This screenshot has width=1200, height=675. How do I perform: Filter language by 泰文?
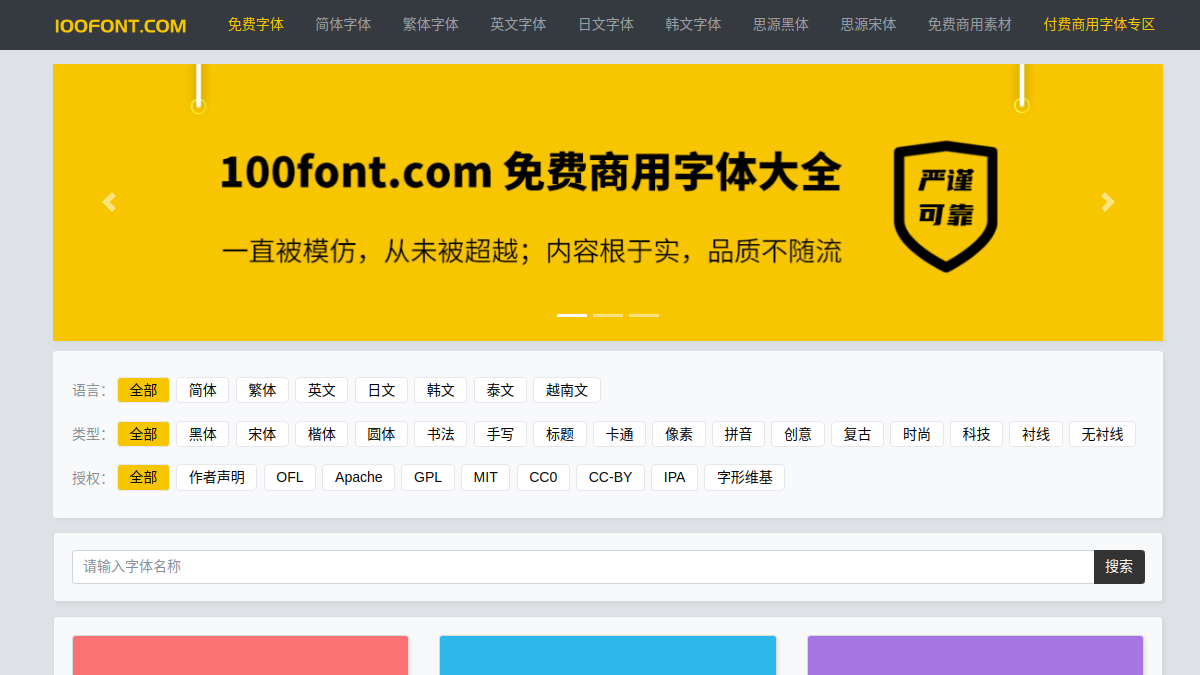pos(500,390)
